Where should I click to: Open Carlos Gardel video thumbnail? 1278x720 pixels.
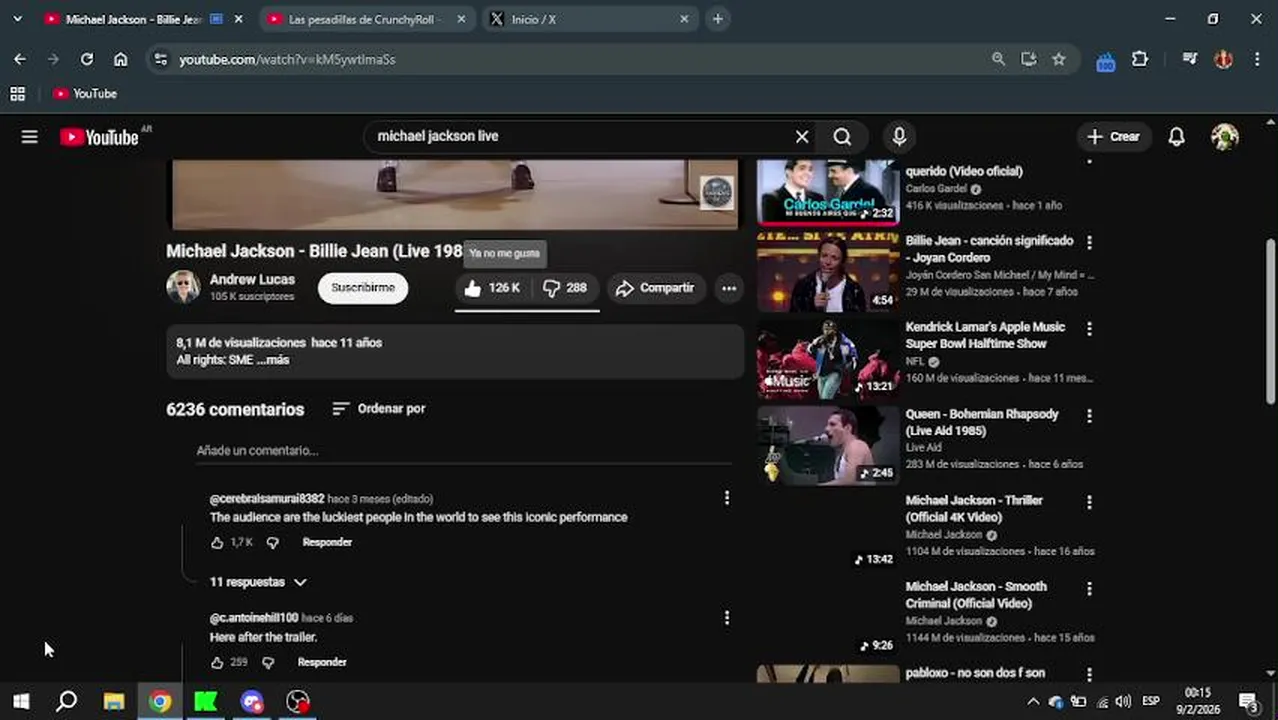pos(828,192)
